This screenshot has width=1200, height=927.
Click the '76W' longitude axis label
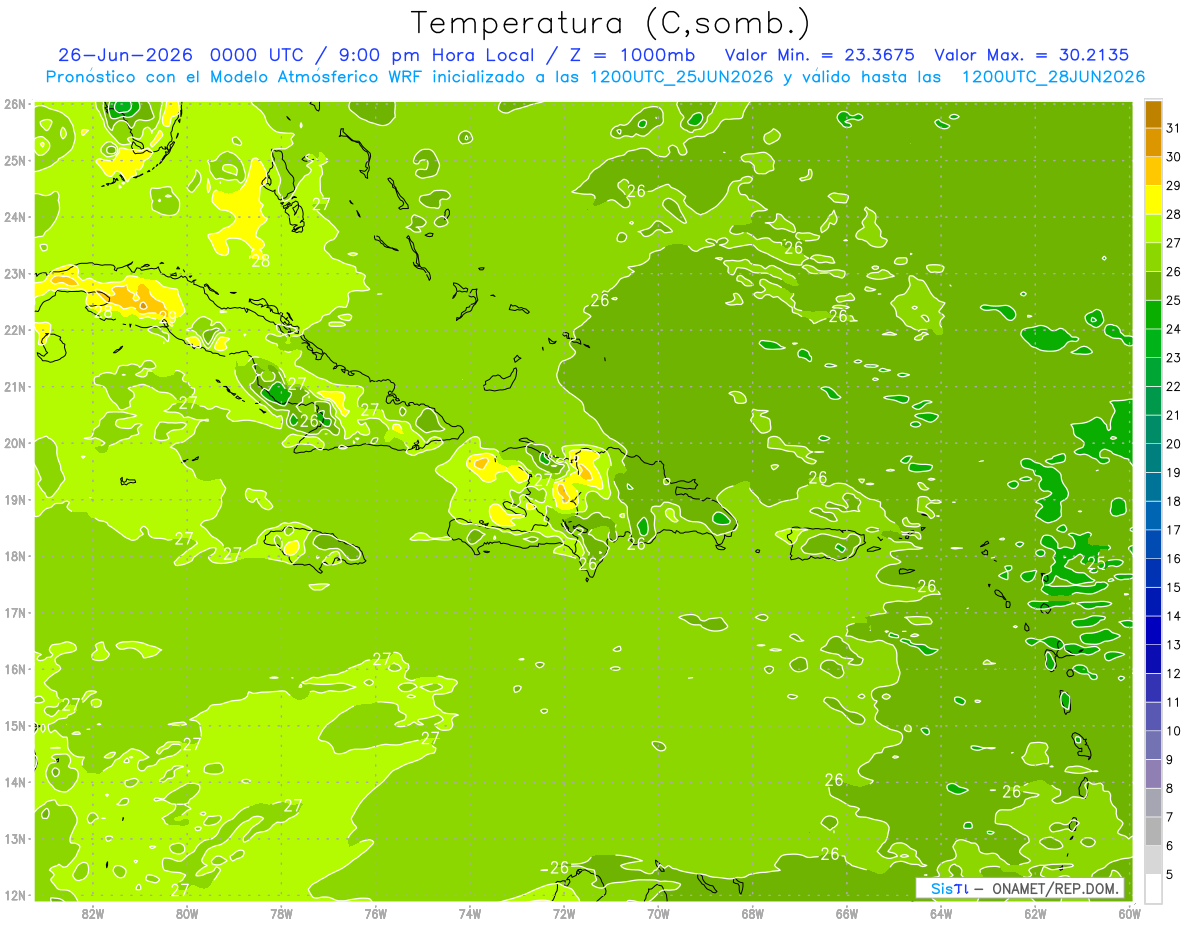(375, 913)
